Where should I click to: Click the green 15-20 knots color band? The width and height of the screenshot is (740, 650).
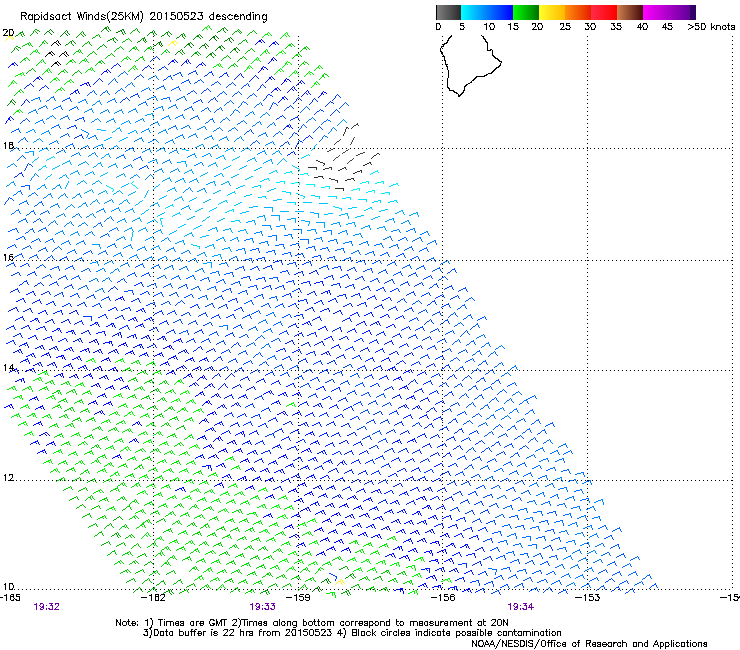tap(526, 12)
